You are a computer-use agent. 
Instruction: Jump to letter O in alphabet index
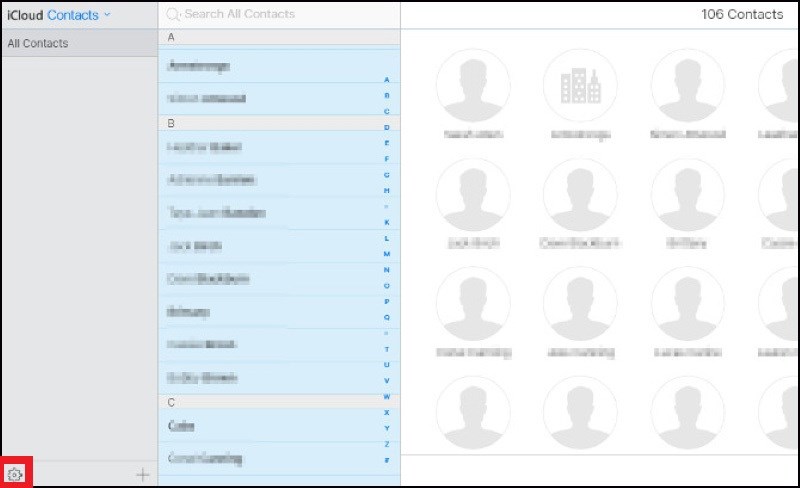(387, 285)
